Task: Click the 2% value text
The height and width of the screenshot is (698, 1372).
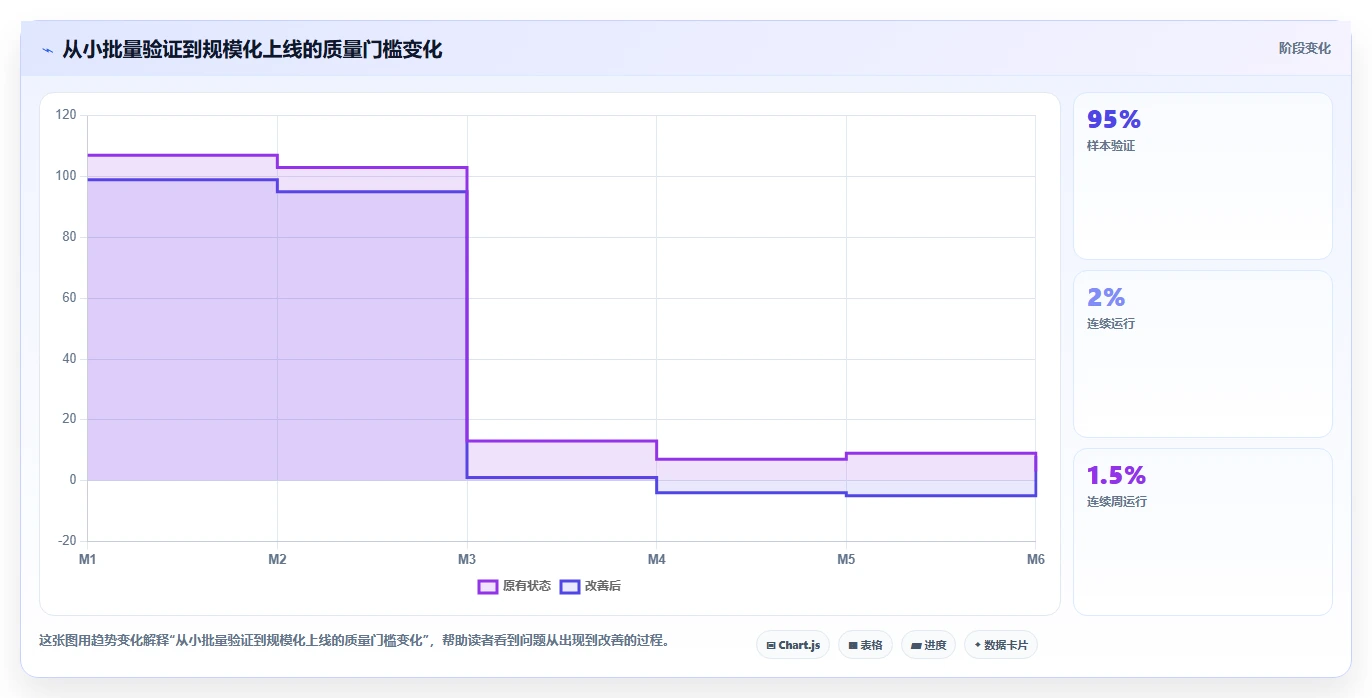Action: pos(1106,297)
